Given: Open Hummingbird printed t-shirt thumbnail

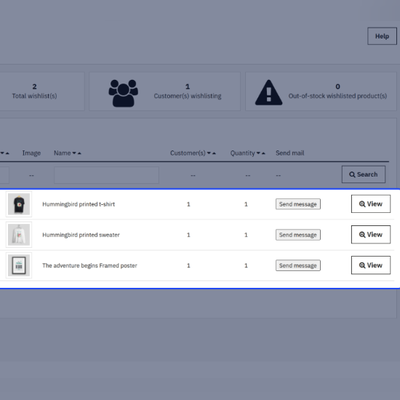Looking at the screenshot, I should (19, 204).
